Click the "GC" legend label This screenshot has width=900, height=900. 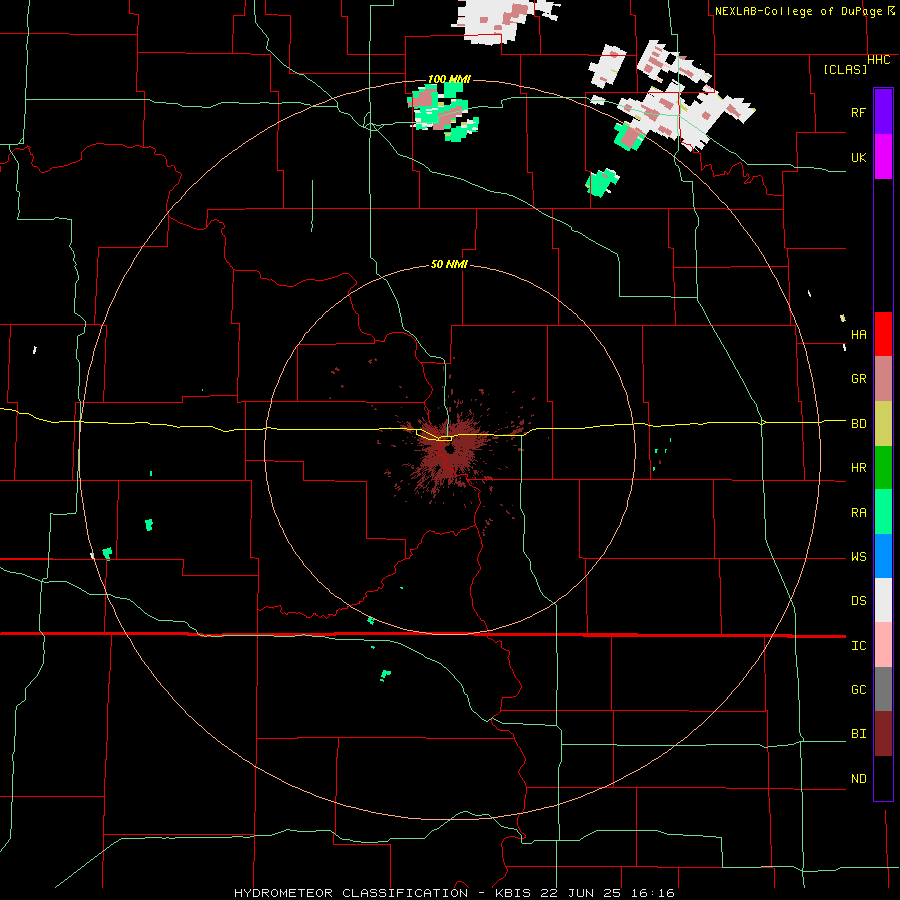[x=858, y=690]
